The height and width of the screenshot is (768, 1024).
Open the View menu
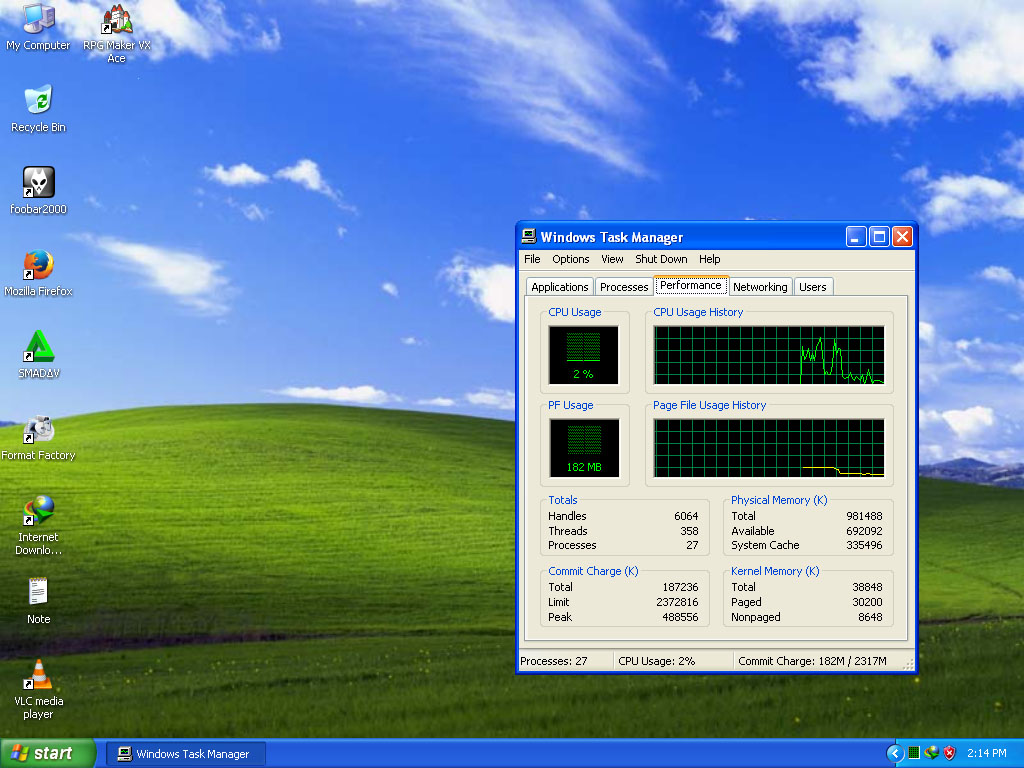coord(612,259)
